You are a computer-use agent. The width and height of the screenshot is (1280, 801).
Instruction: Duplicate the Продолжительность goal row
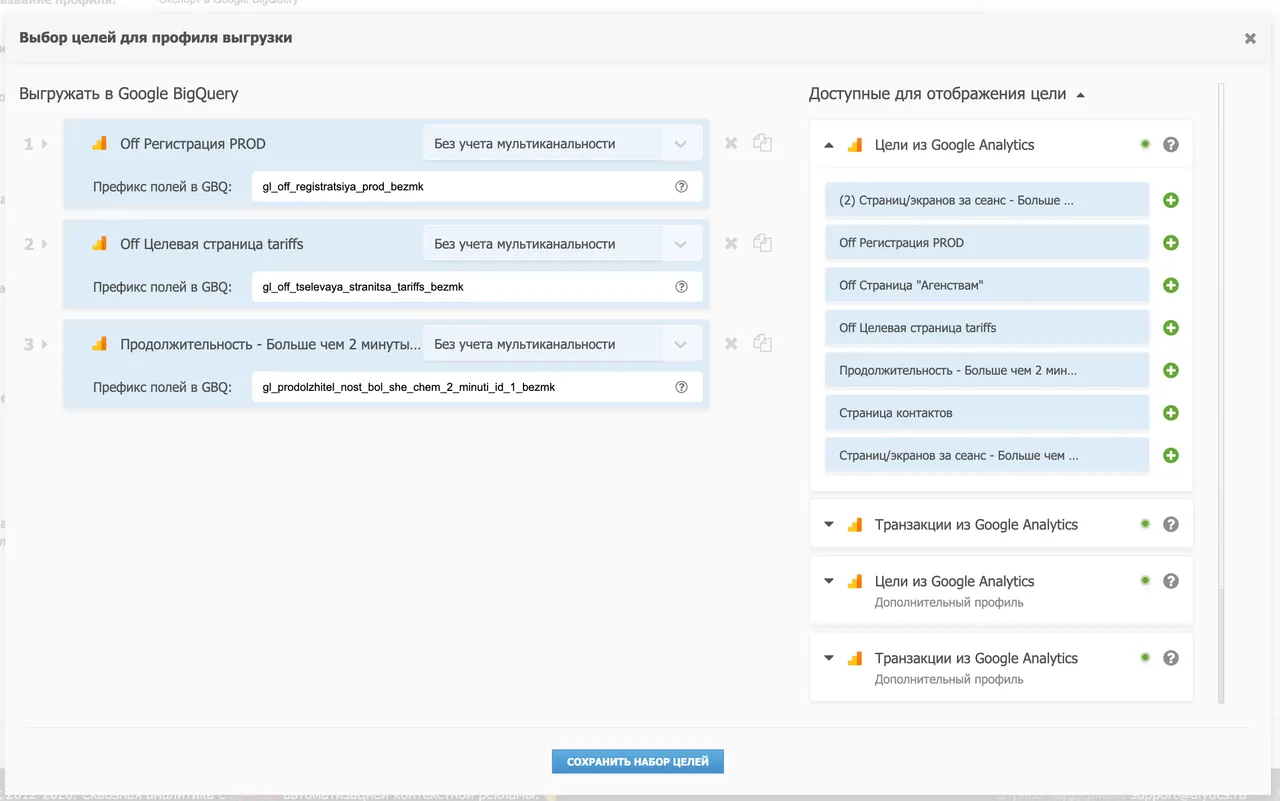point(762,343)
